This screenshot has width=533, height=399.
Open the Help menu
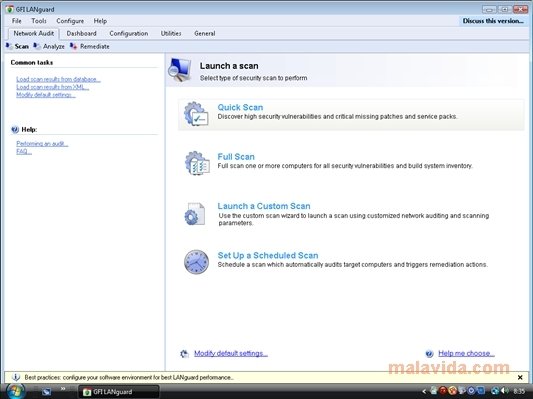click(x=100, y=21)
